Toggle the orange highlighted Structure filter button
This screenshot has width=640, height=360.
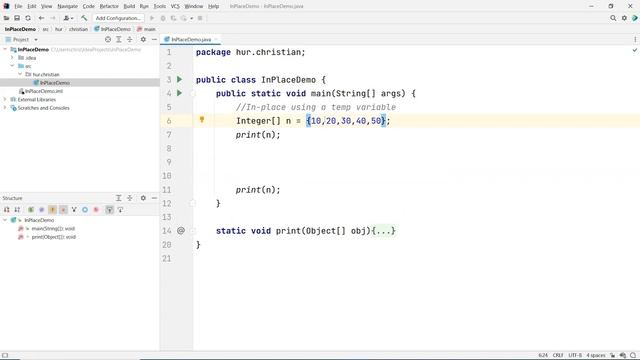click(x=52, y=209)
